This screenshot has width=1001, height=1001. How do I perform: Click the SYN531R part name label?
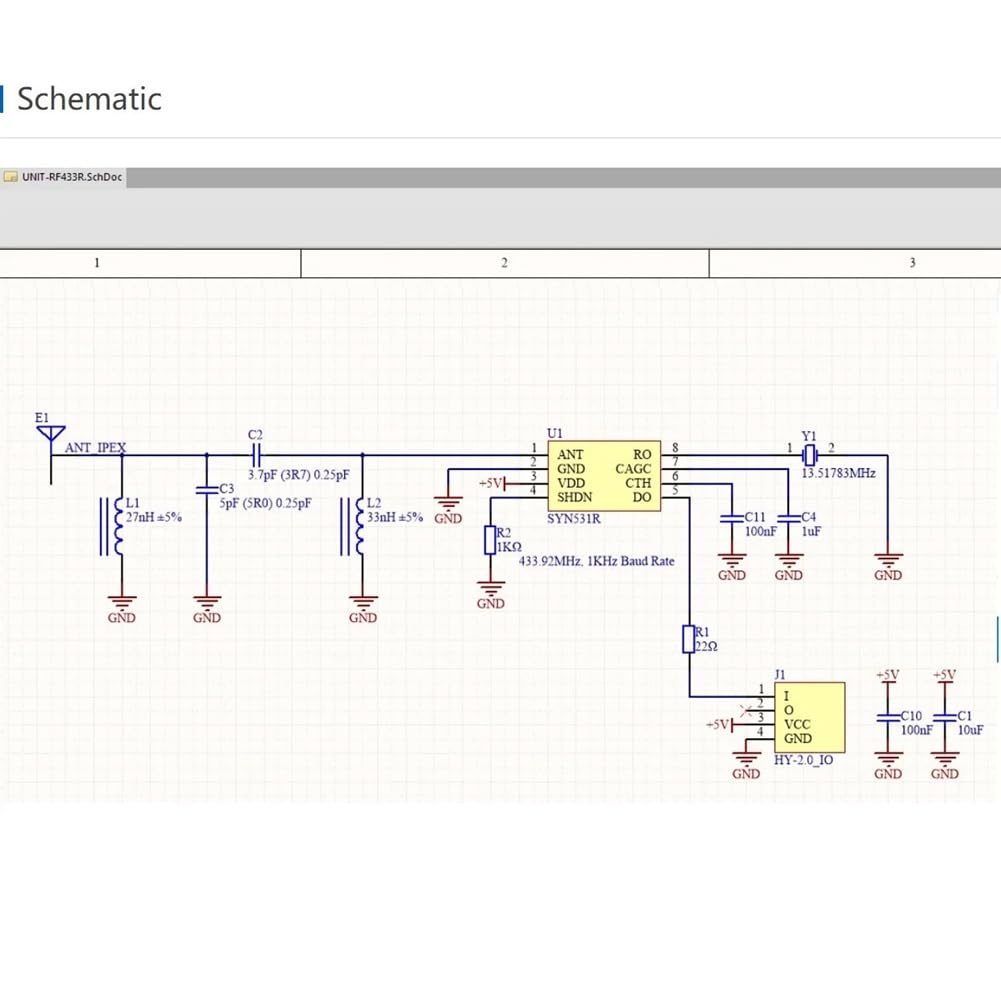574,518
